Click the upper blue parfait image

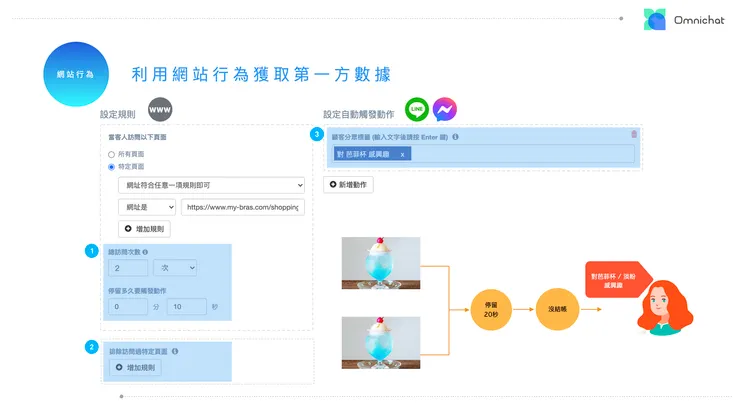tap(381, 263)
